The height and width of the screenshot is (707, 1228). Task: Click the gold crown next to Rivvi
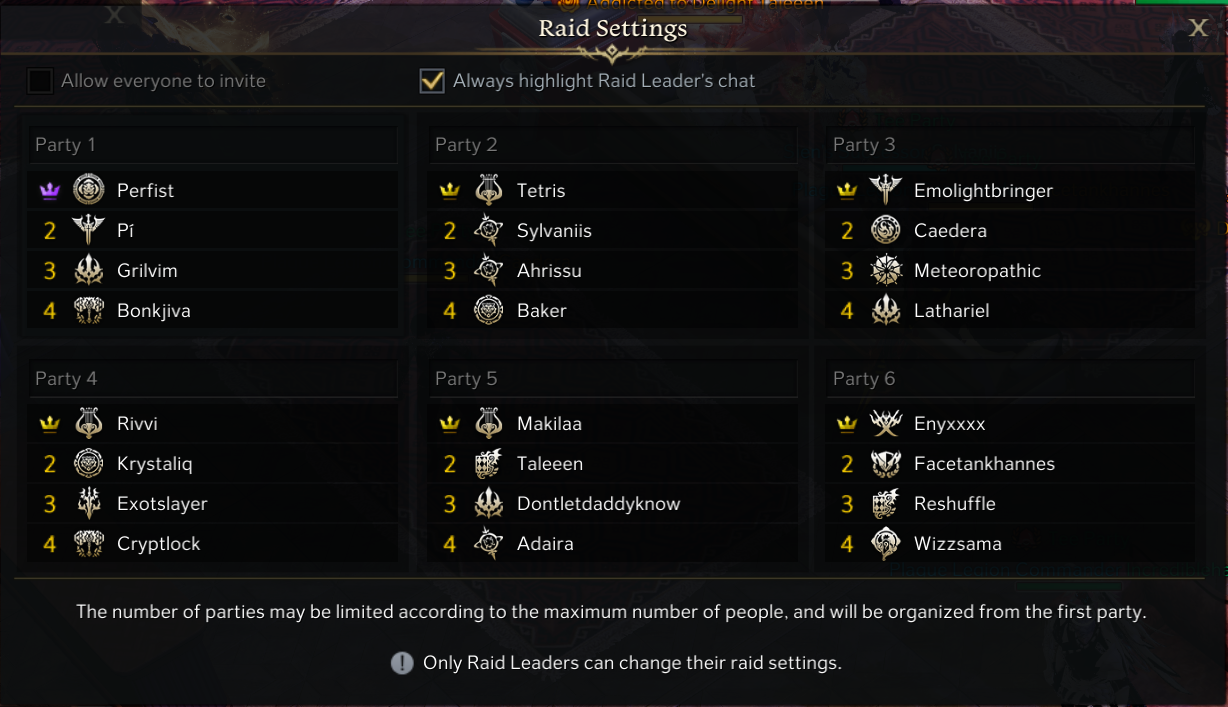pyautogui.click(x=50, y=424)
